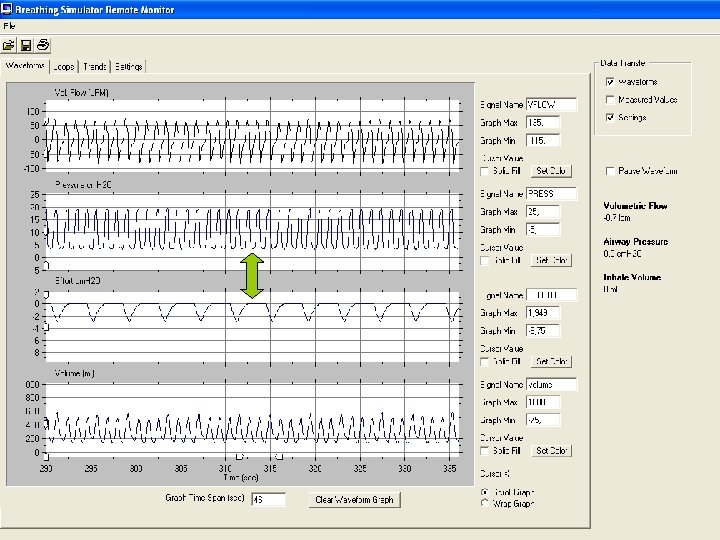Open the Settings tab
720x540 pixels.
coord(128,66)
